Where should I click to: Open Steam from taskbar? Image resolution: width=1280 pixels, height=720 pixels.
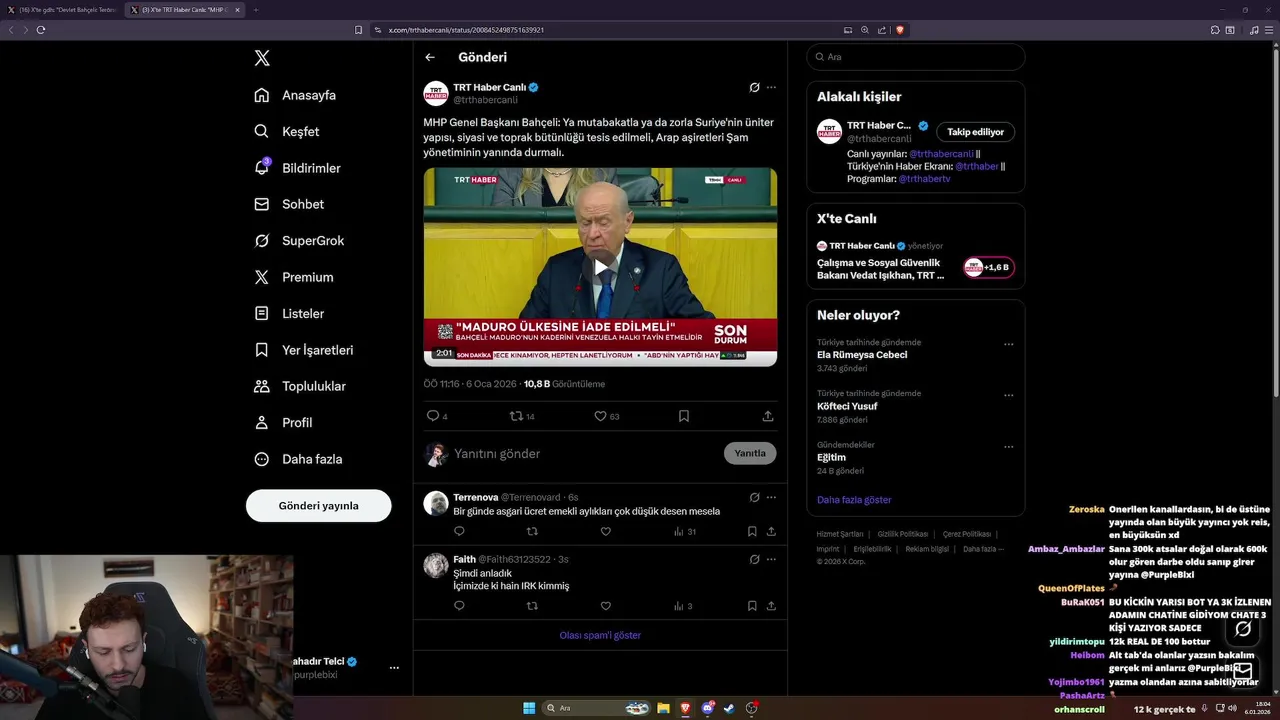tap(729, 708)
